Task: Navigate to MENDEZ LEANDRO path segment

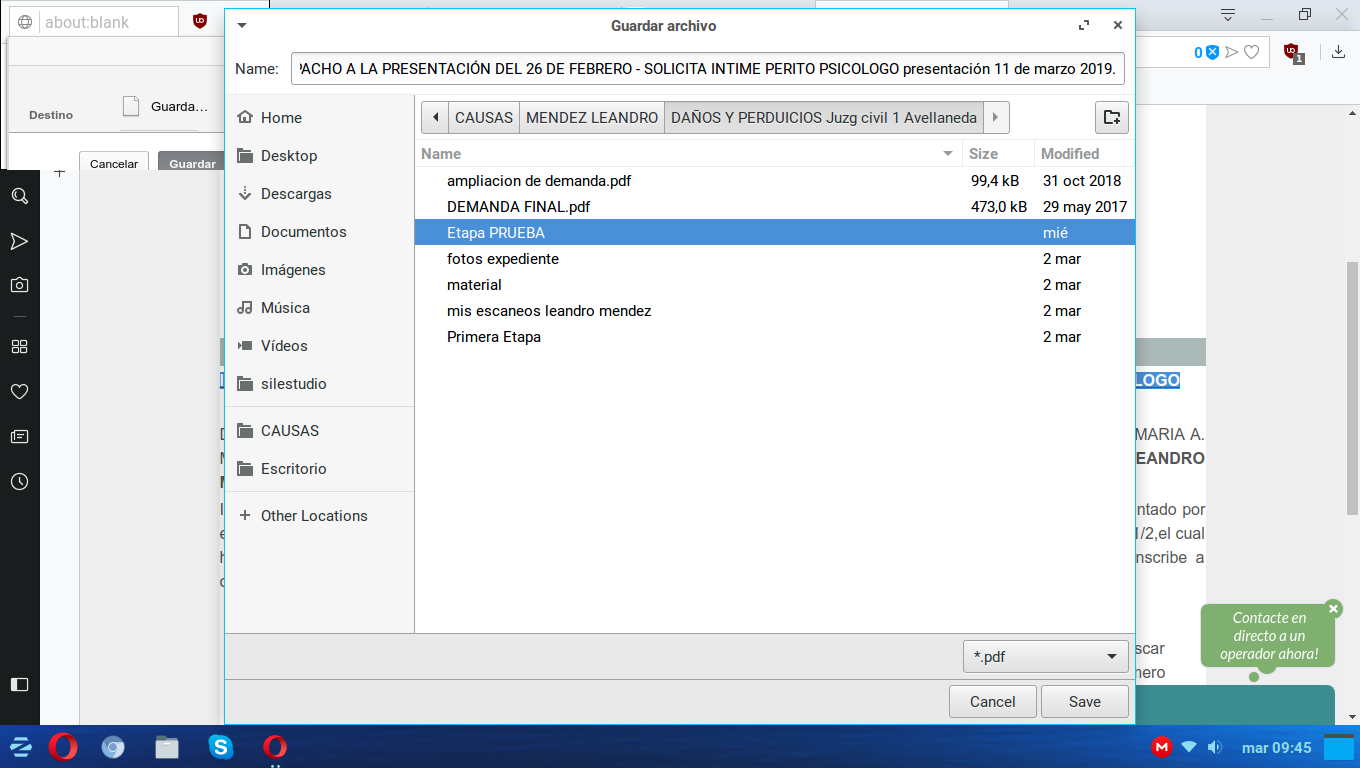Action: coord(591,117)
